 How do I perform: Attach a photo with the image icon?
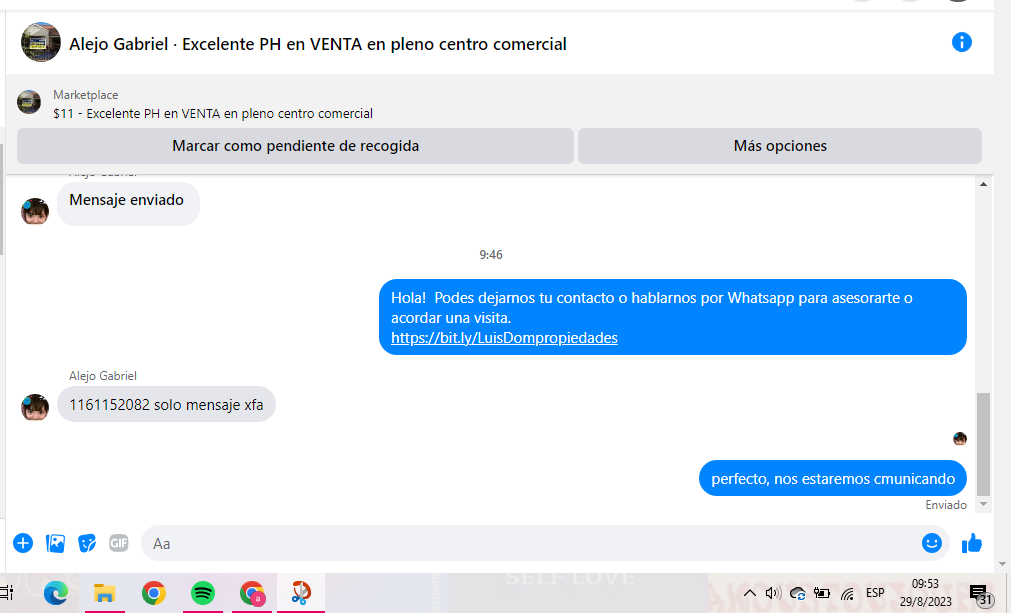coord(55,543)
